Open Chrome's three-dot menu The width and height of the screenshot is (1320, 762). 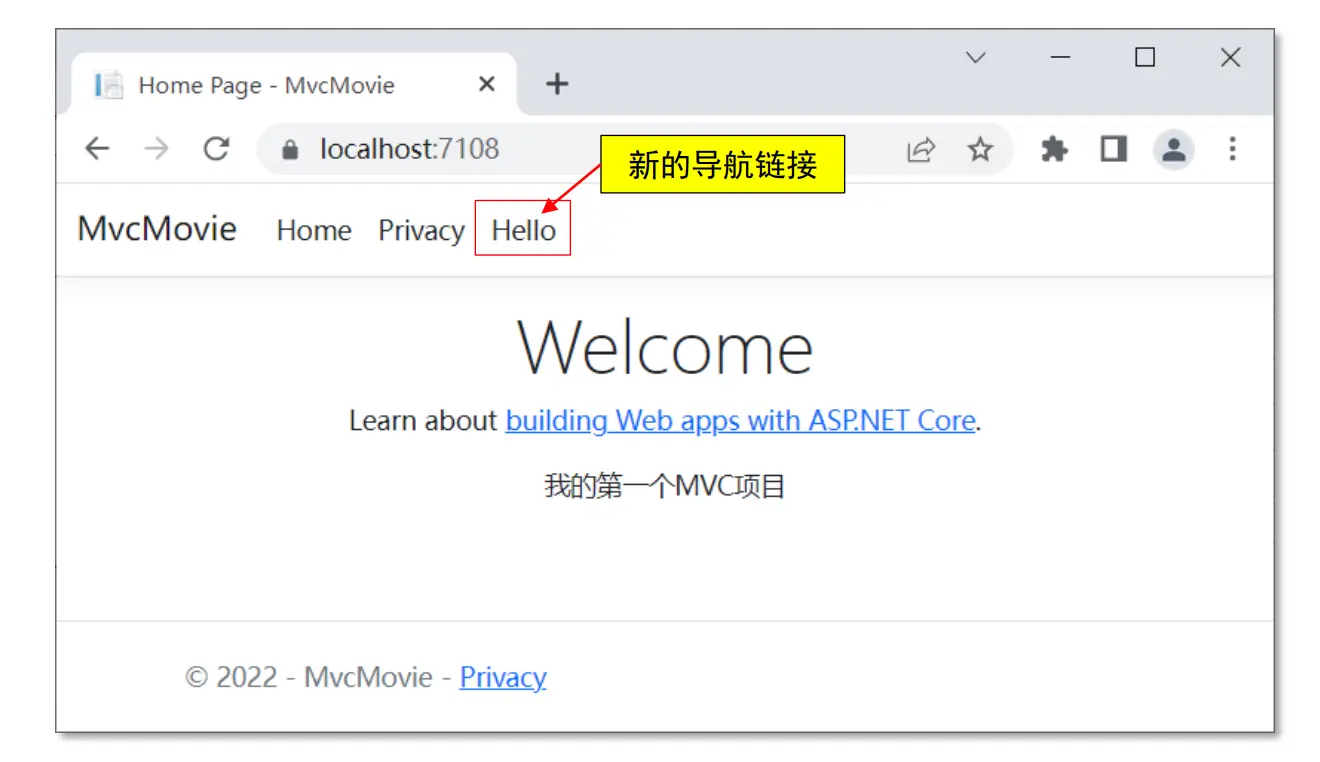pos(1232,150)
